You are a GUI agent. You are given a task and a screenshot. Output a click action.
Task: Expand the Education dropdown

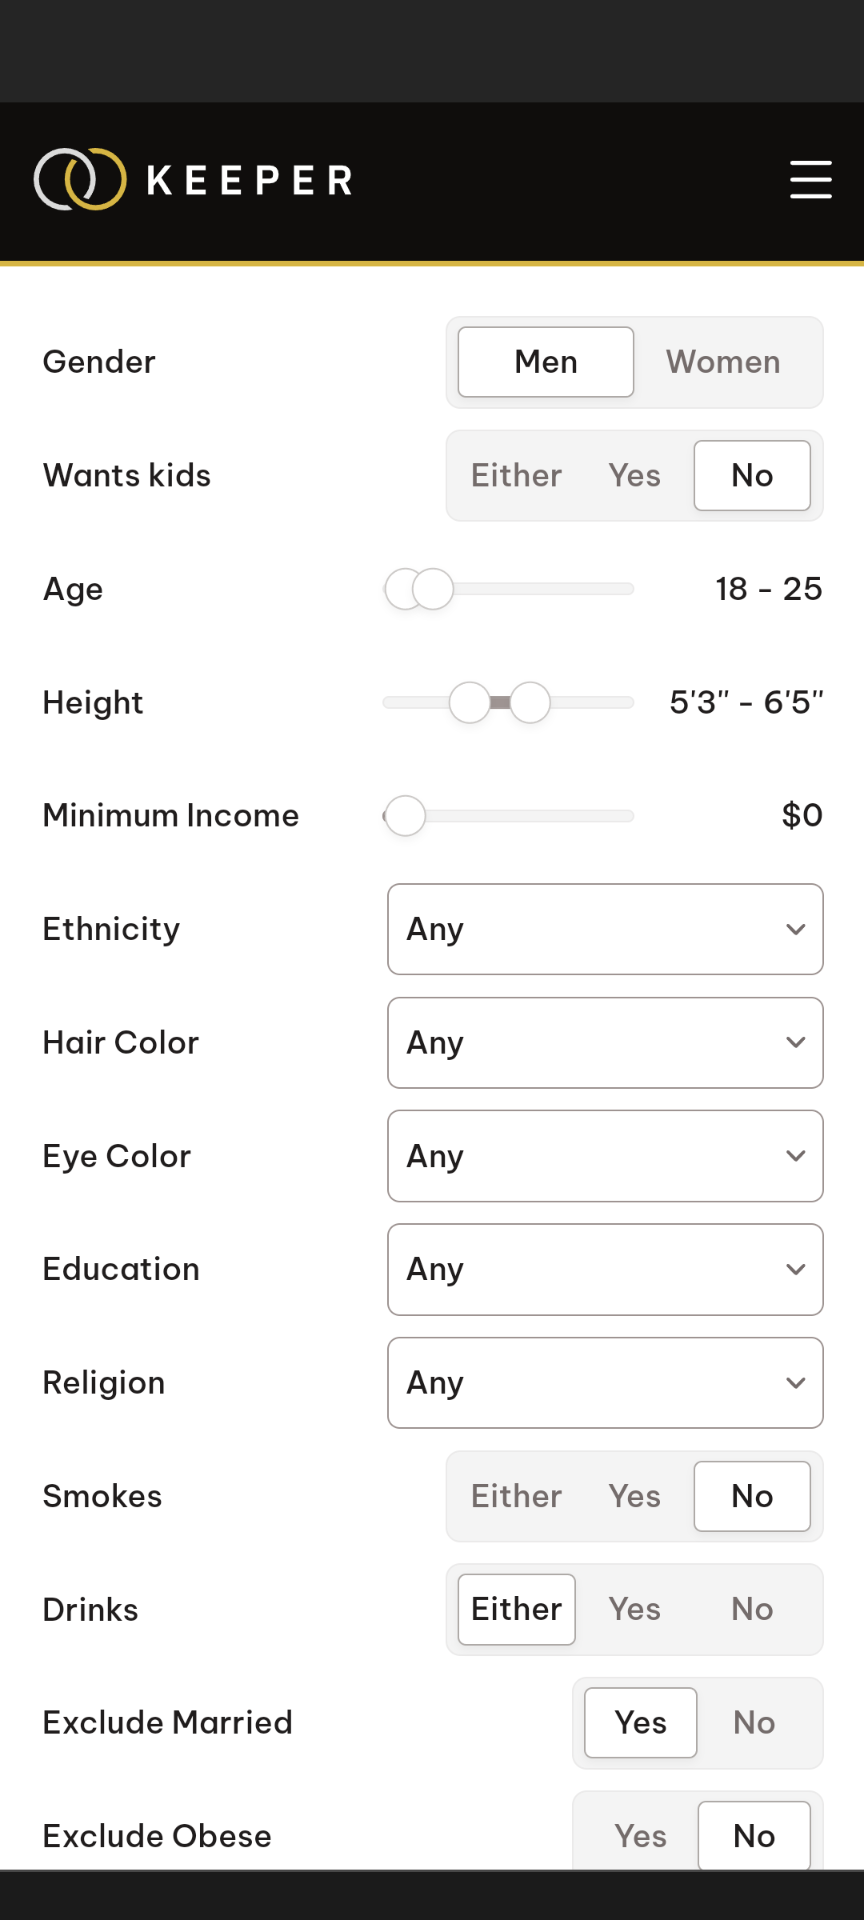pos(605,1270)
